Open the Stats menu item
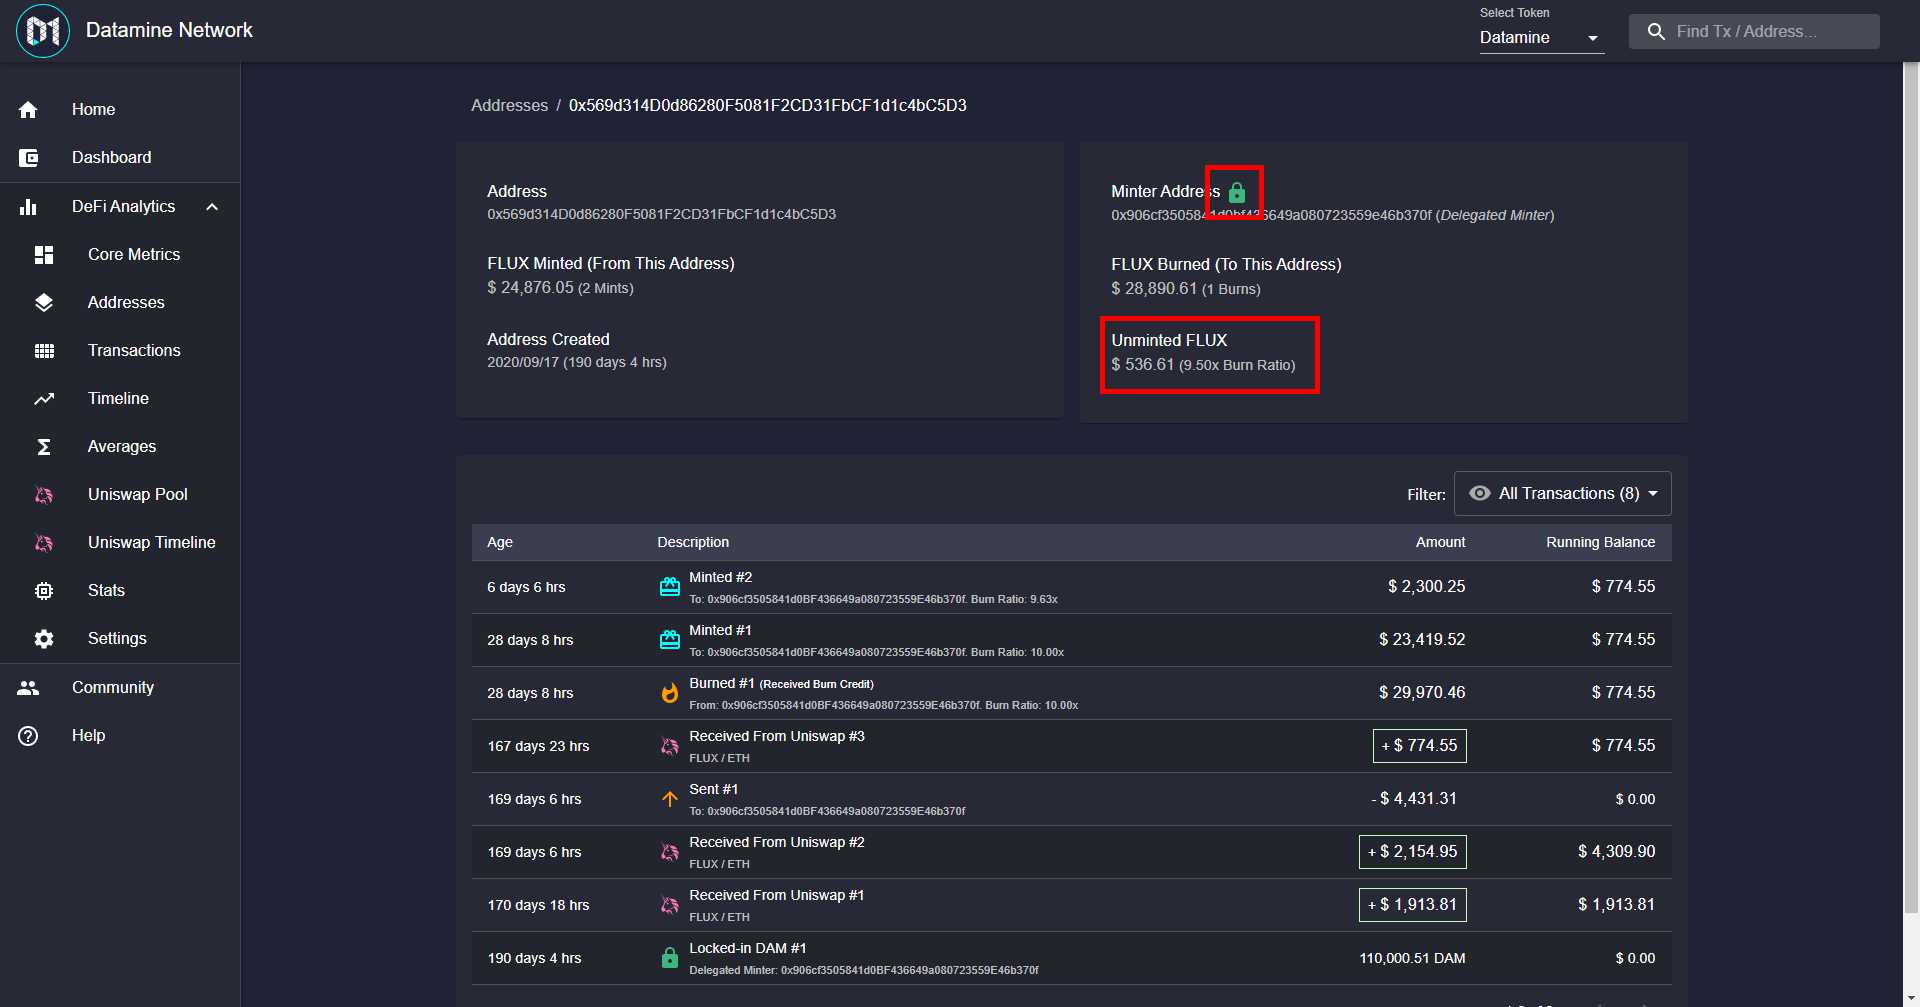Image resolution: width=1920 pixels, height=1007 pixels. tap(120, 591)
